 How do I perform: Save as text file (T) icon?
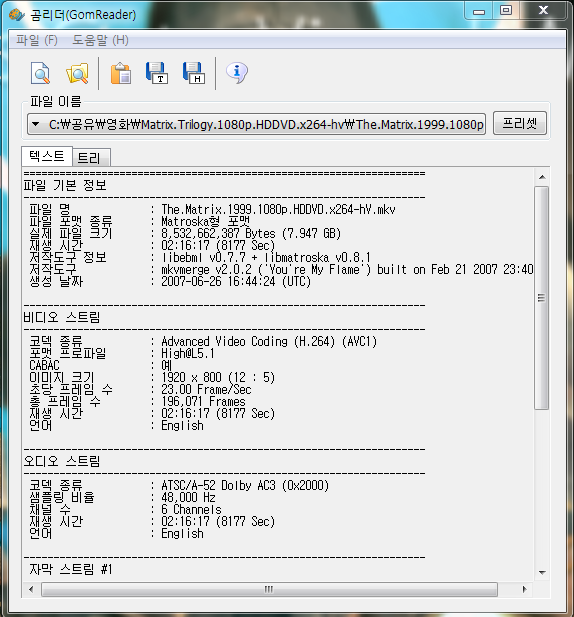(157, 73)
